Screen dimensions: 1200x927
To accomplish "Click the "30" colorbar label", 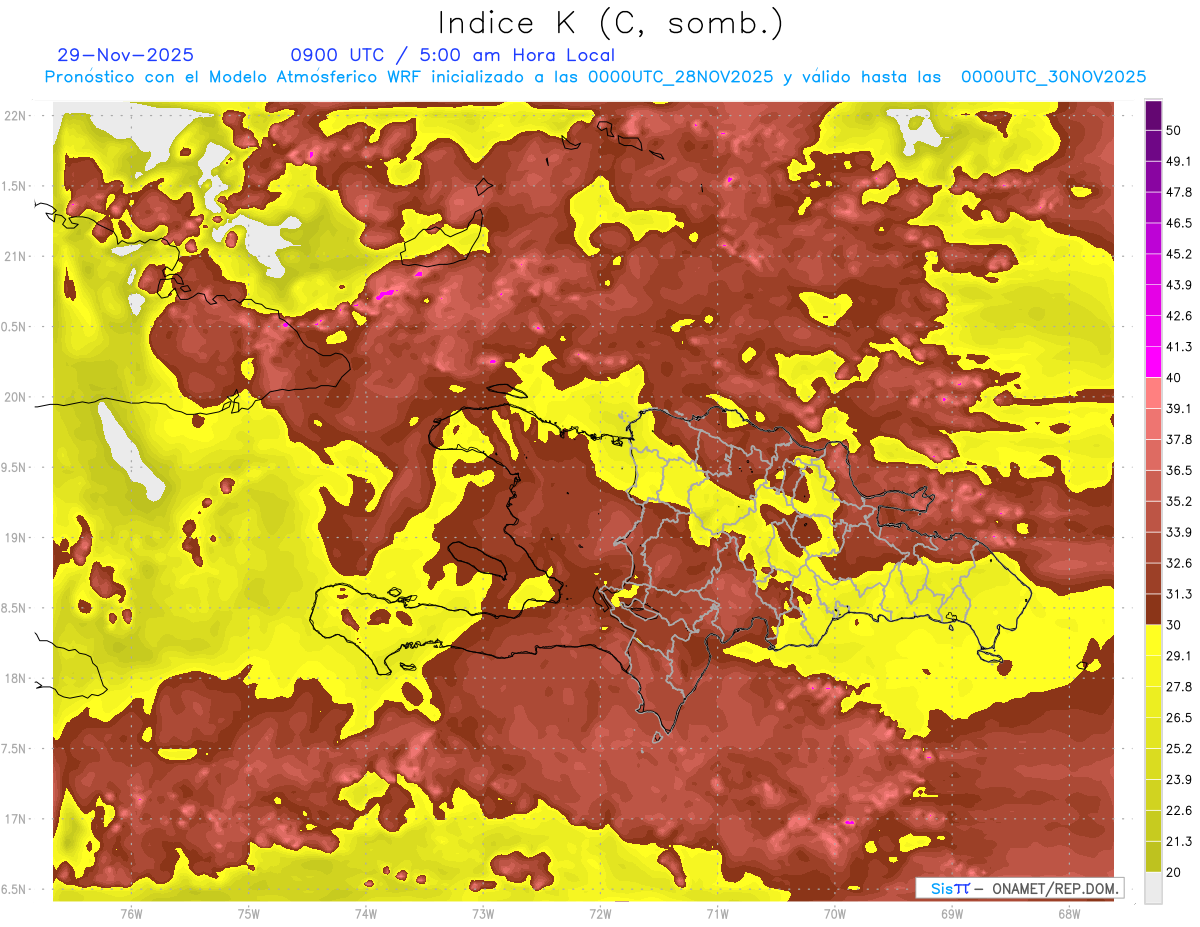I will click(x=1174, y=626).
